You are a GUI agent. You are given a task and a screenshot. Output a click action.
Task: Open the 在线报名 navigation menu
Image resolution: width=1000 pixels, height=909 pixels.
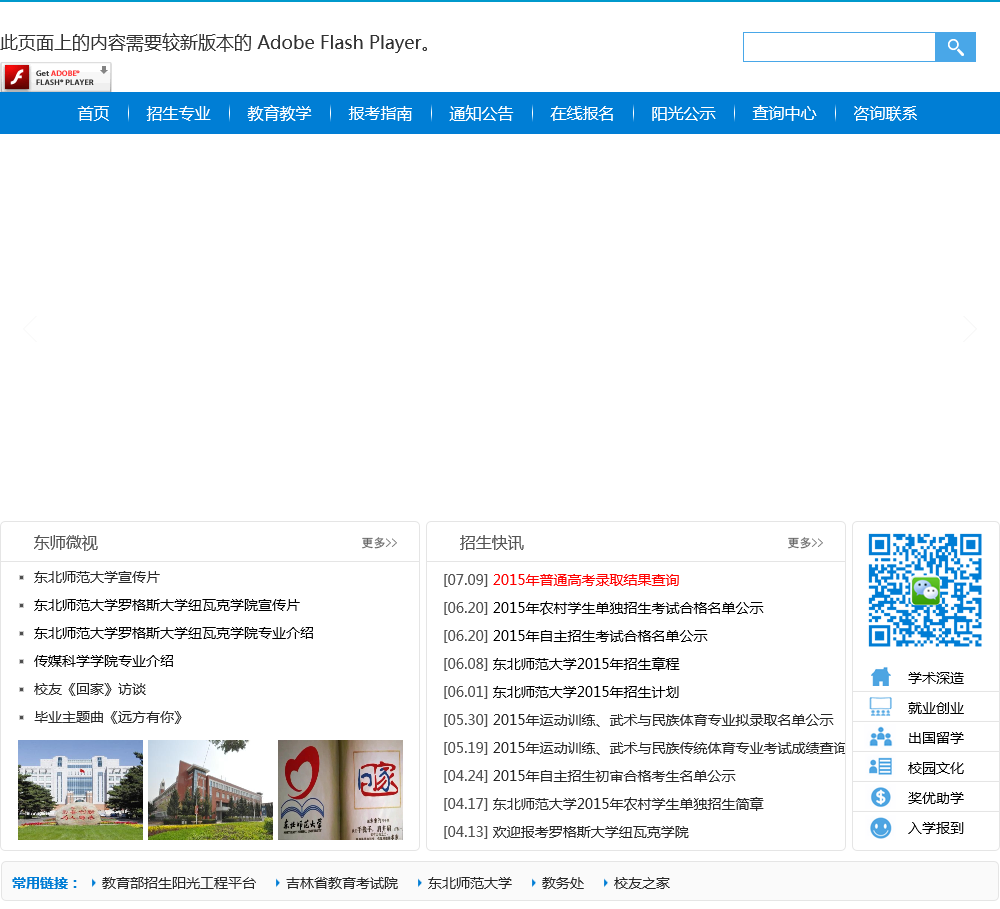click(x=582, y=113)
